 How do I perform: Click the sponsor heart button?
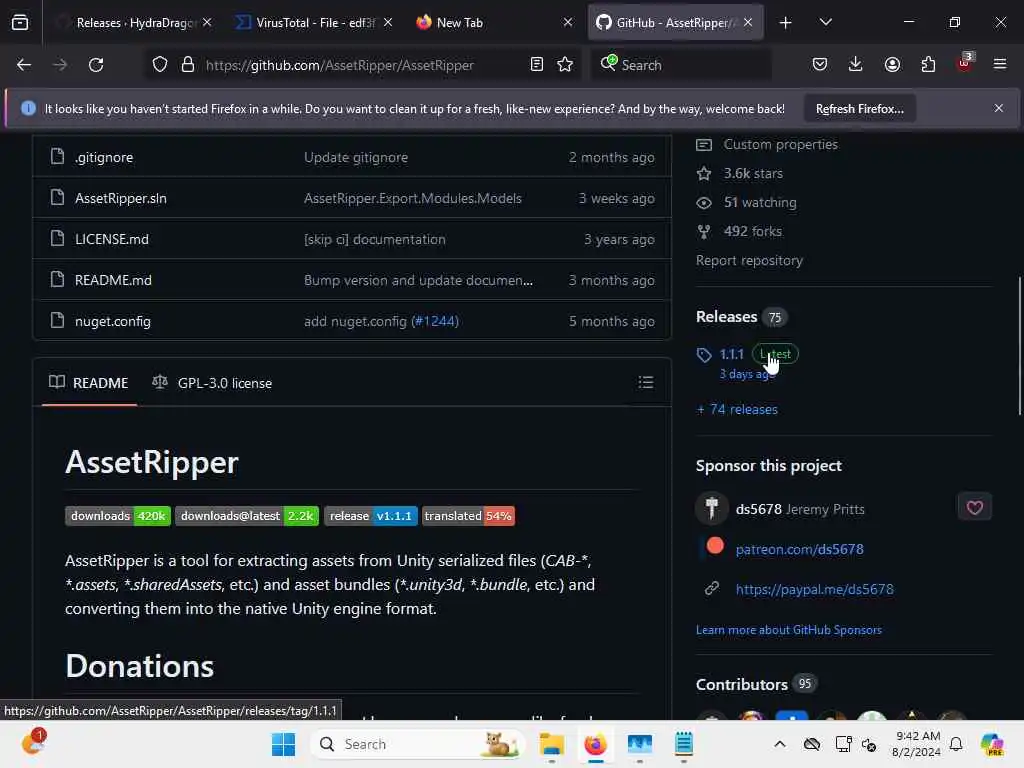[974, 507]
